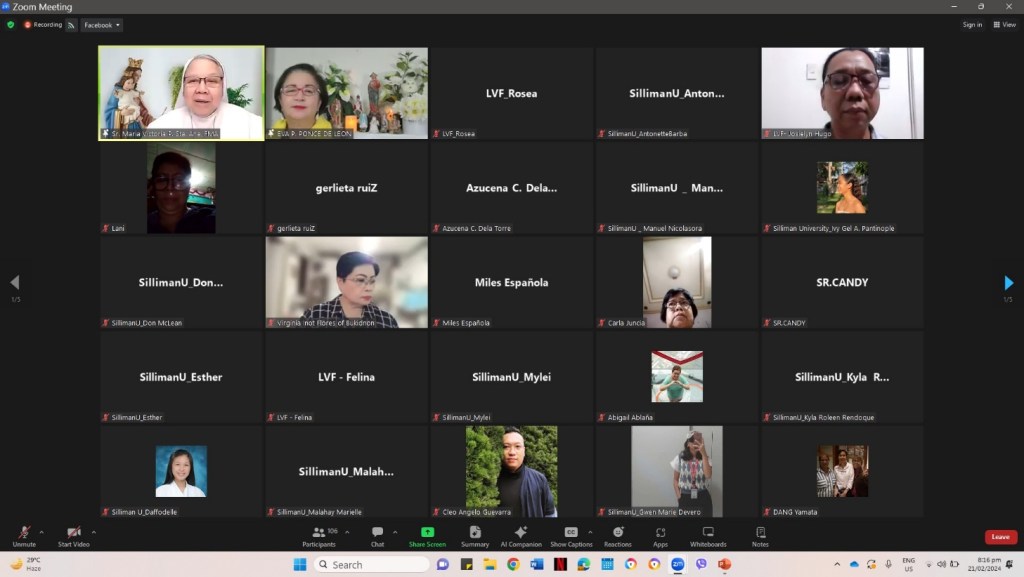Open the Reactions menu

[x=617, y=535]
